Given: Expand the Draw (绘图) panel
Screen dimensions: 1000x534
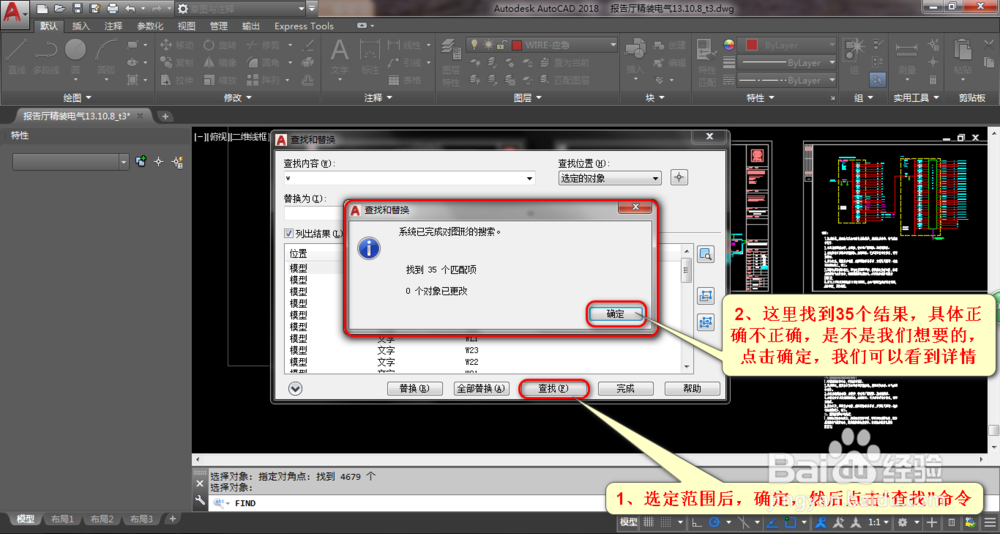Looking at the screenshot, I should click(x=77, y=98).
